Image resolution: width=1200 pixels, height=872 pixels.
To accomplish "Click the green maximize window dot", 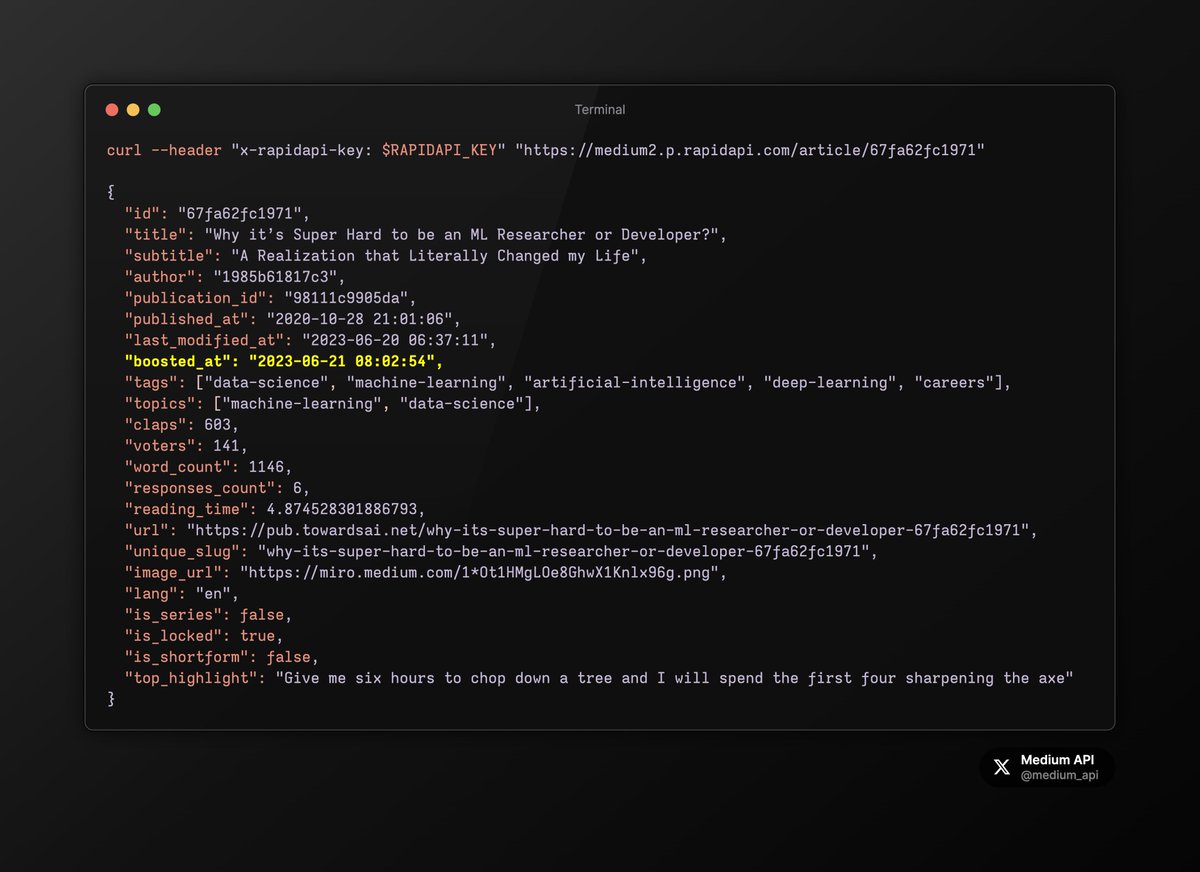I will pyautogui.click(x=154, y=110).
